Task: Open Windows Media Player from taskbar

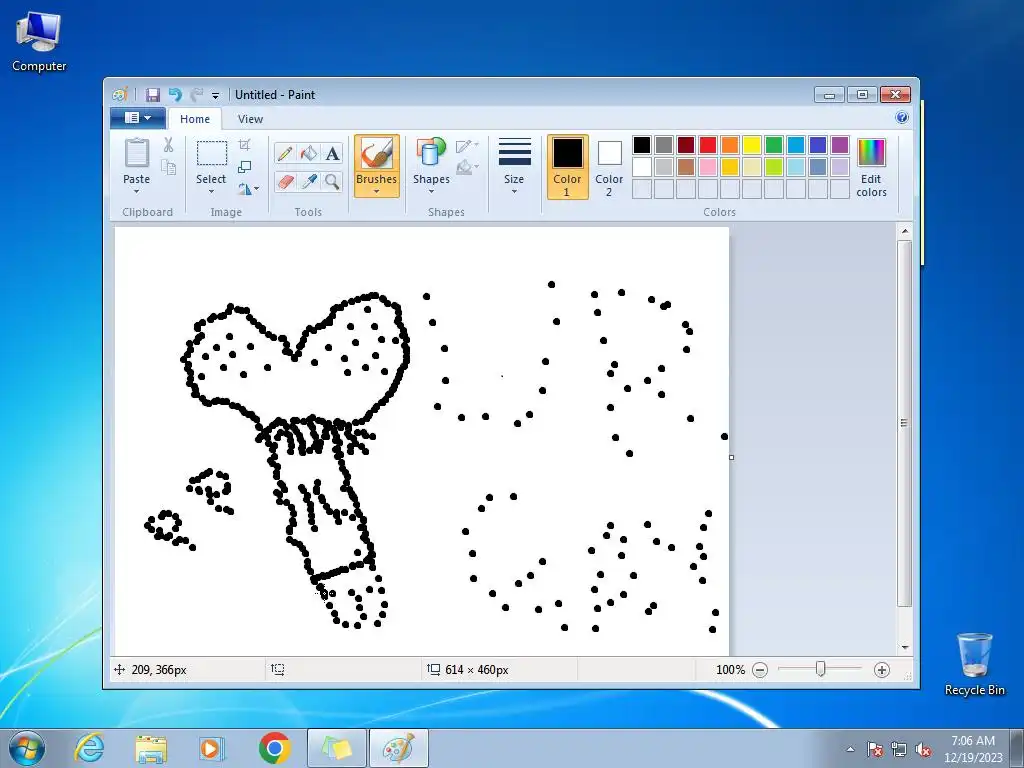Action: pyautogui.click(x=212, y=748)
